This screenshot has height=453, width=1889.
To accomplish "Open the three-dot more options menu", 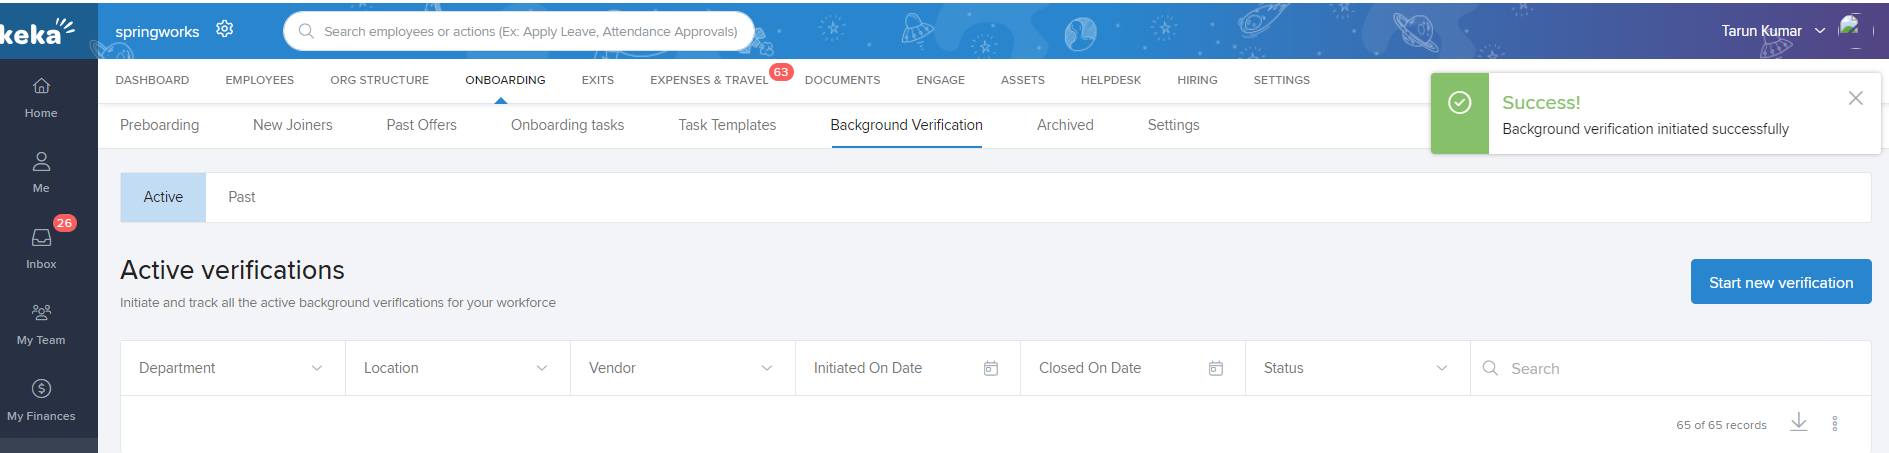I will point(1834,424).
